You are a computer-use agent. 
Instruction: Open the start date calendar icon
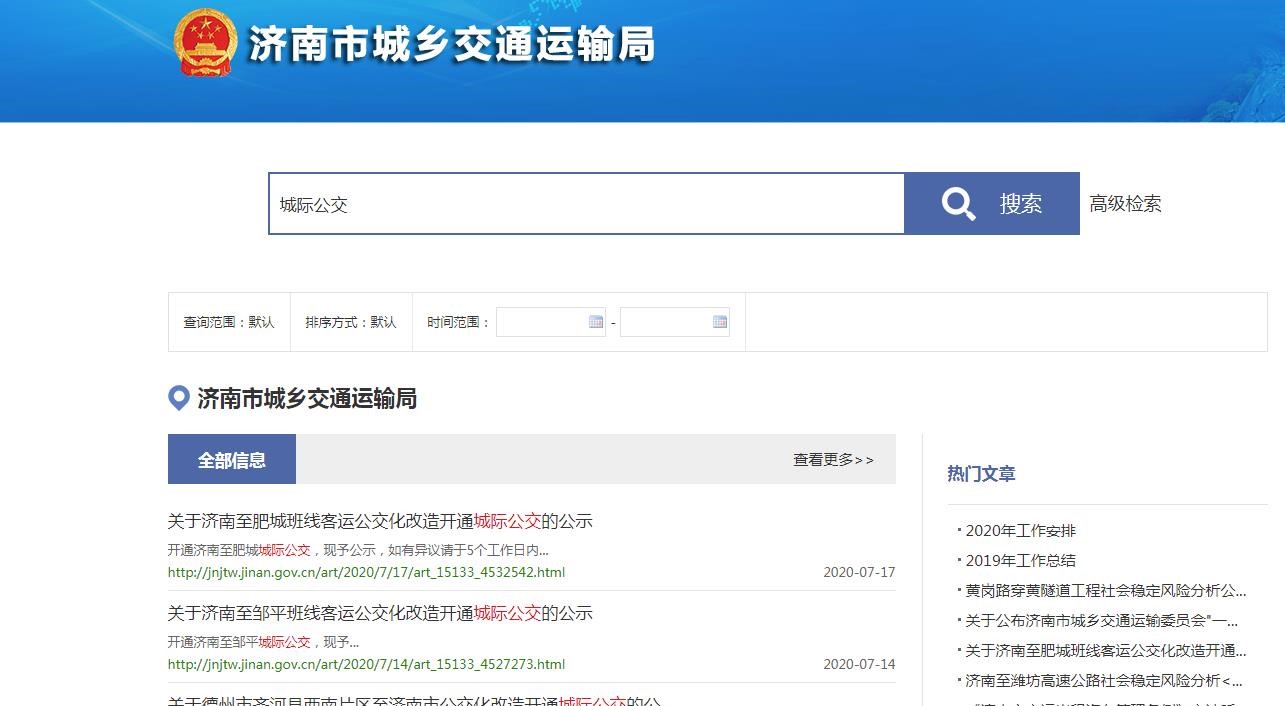[596, 322]
